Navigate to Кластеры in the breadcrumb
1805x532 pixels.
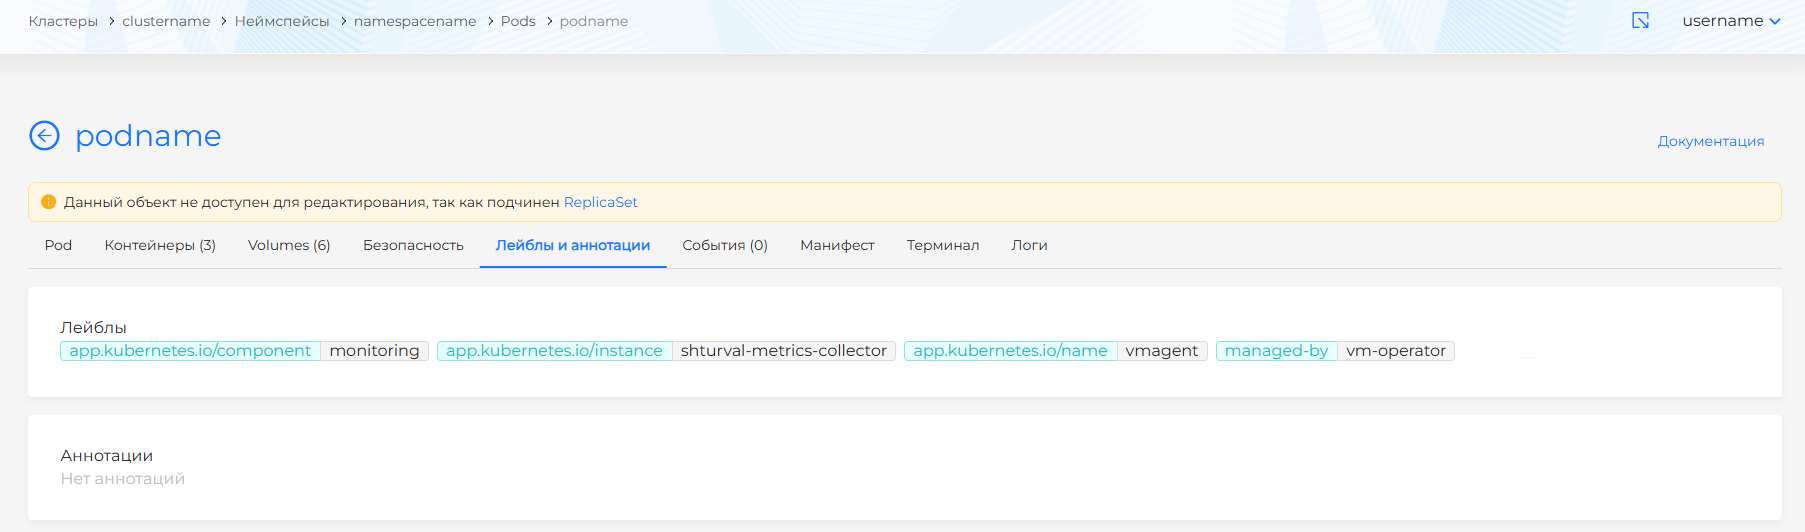point(63,21)
